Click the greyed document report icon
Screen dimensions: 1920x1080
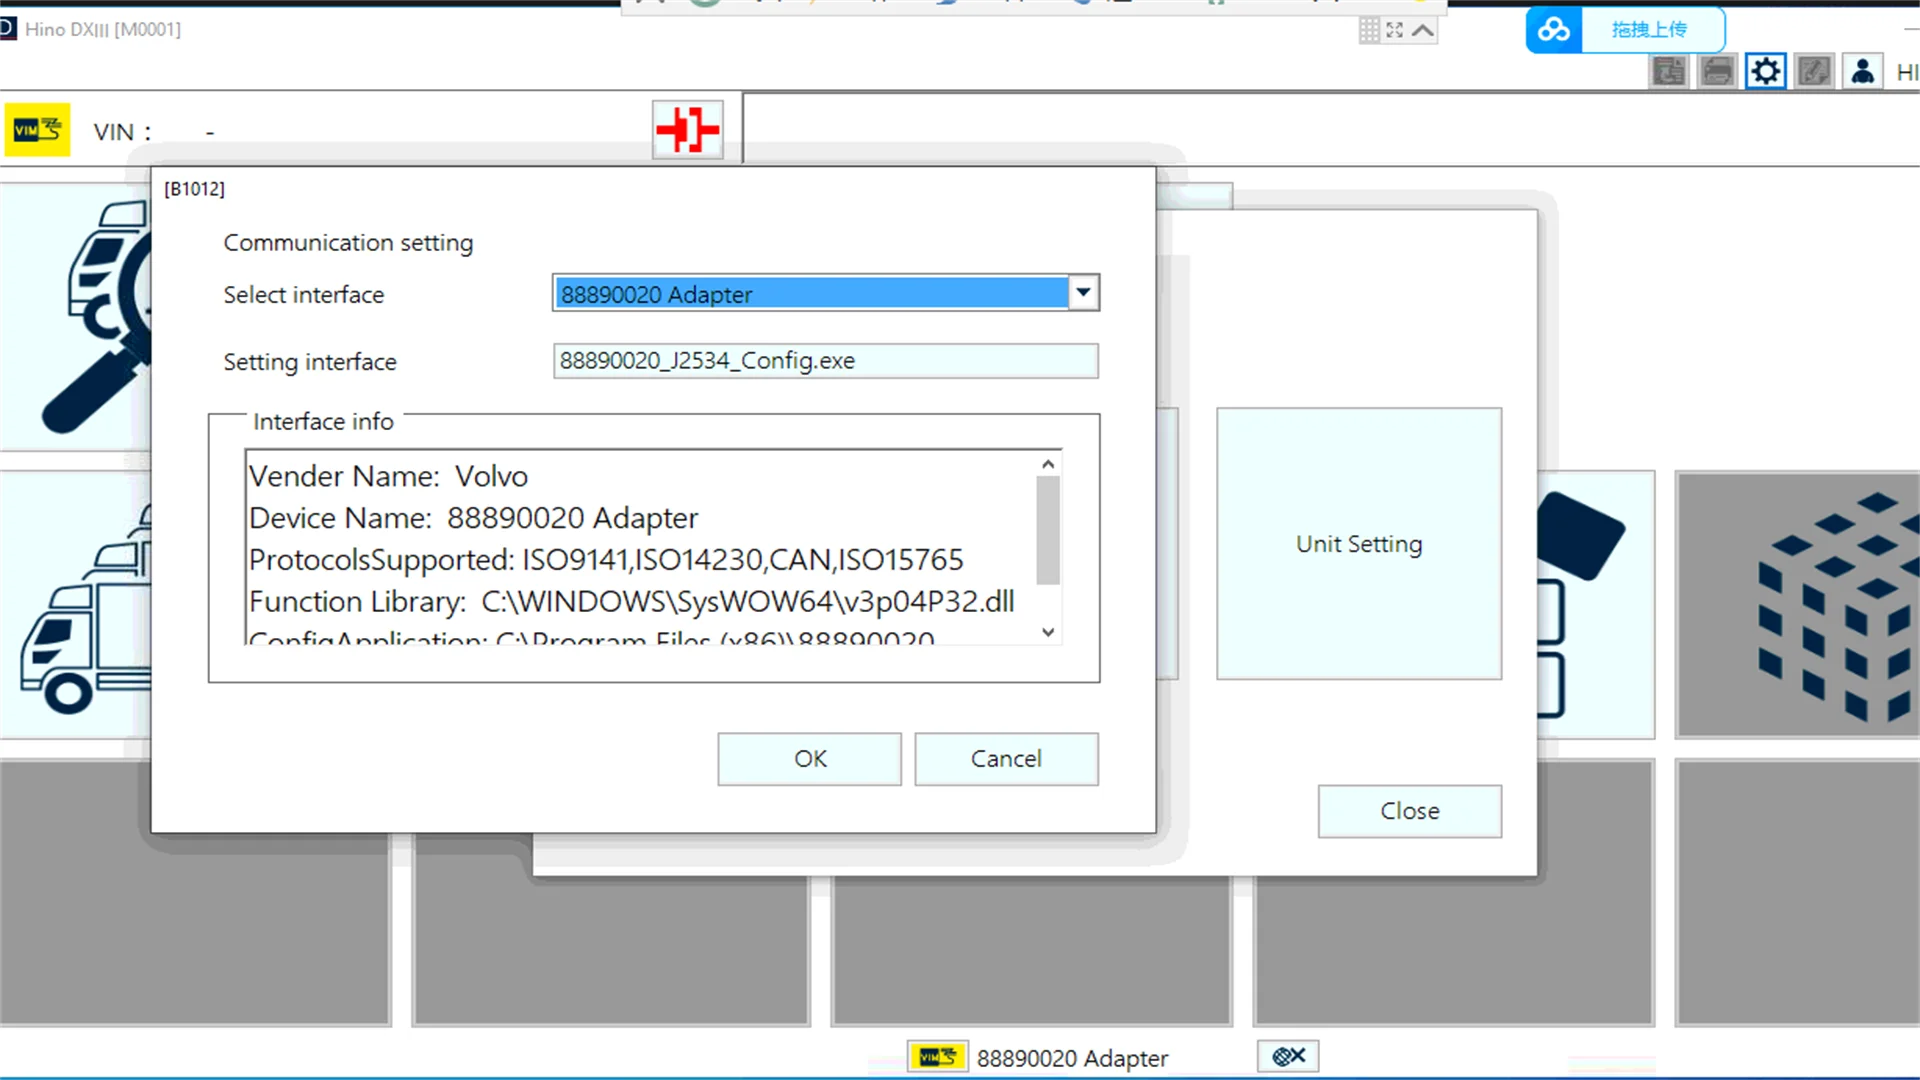tap(1669, 71)
